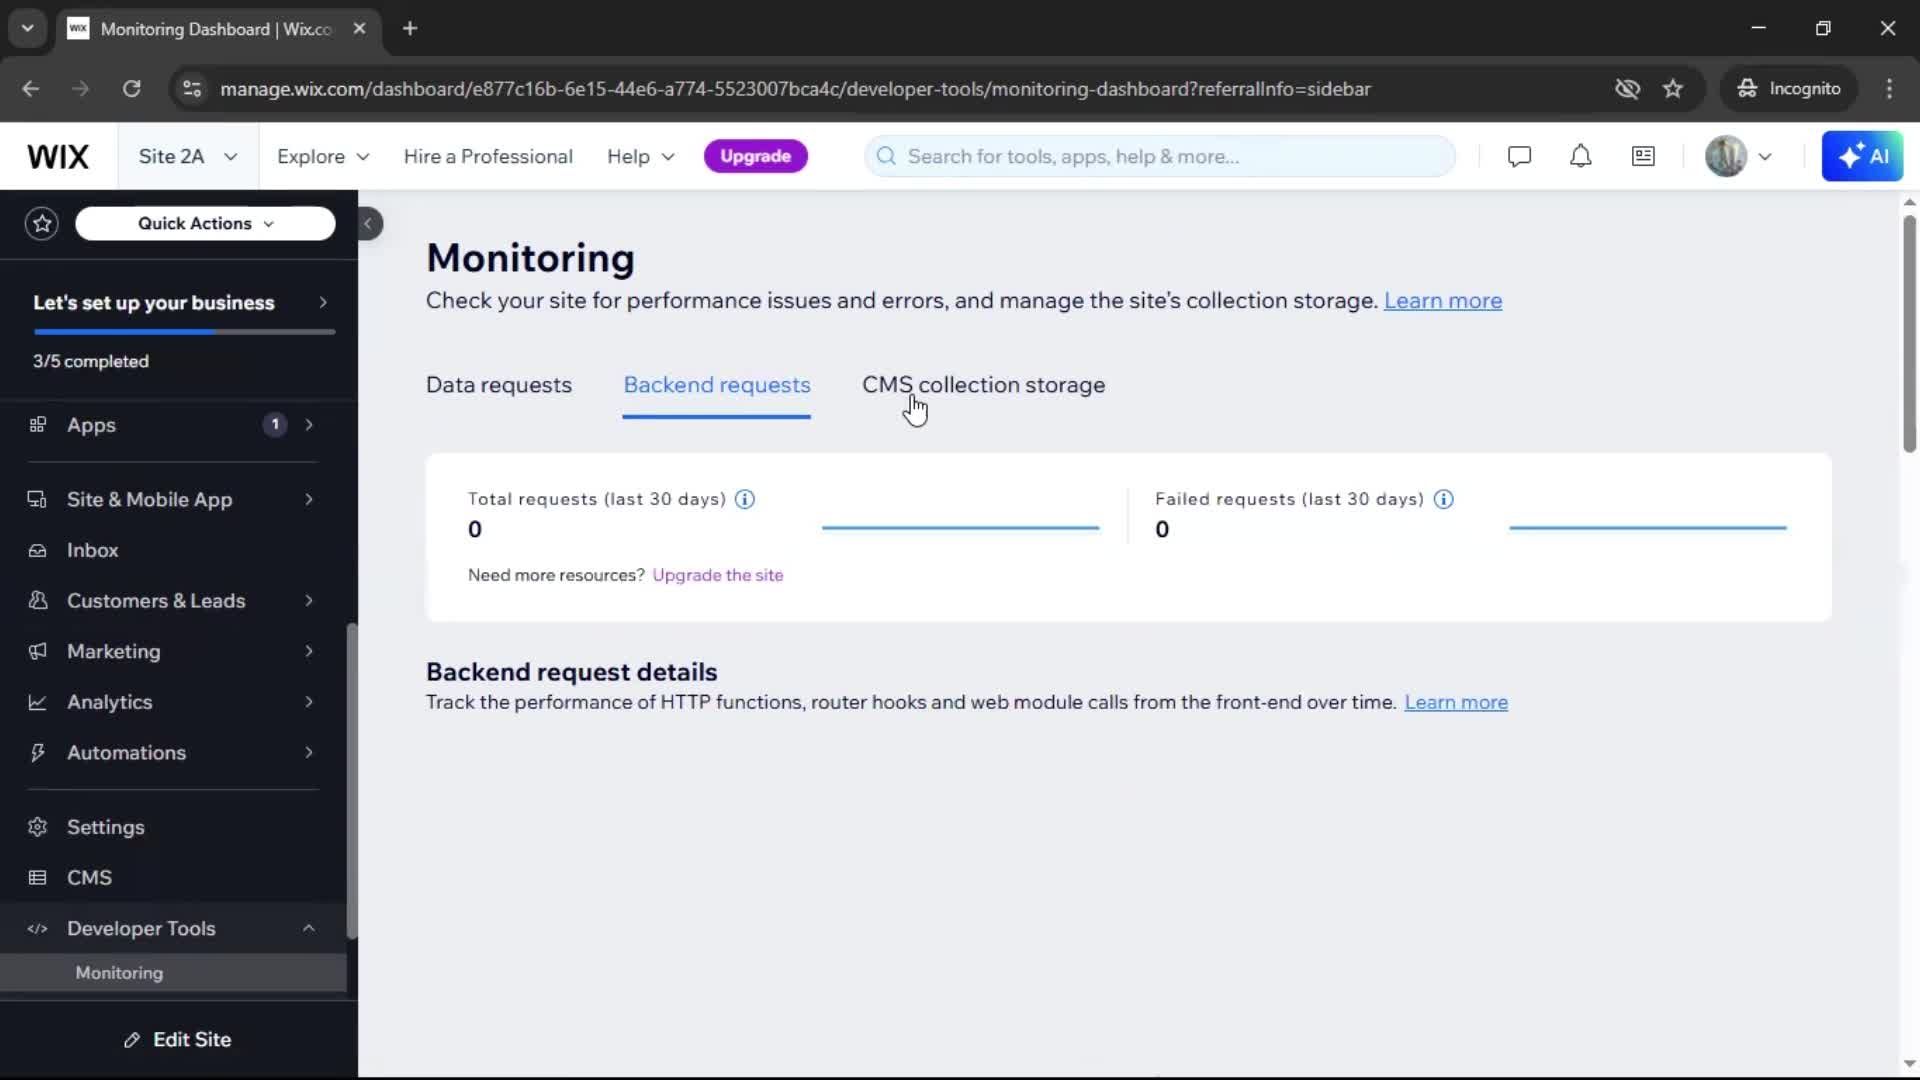The width and height of the screenshot is (1920, 1080).
Task: Open the Chrome three-dot menu
Action: coord(1889,89)
